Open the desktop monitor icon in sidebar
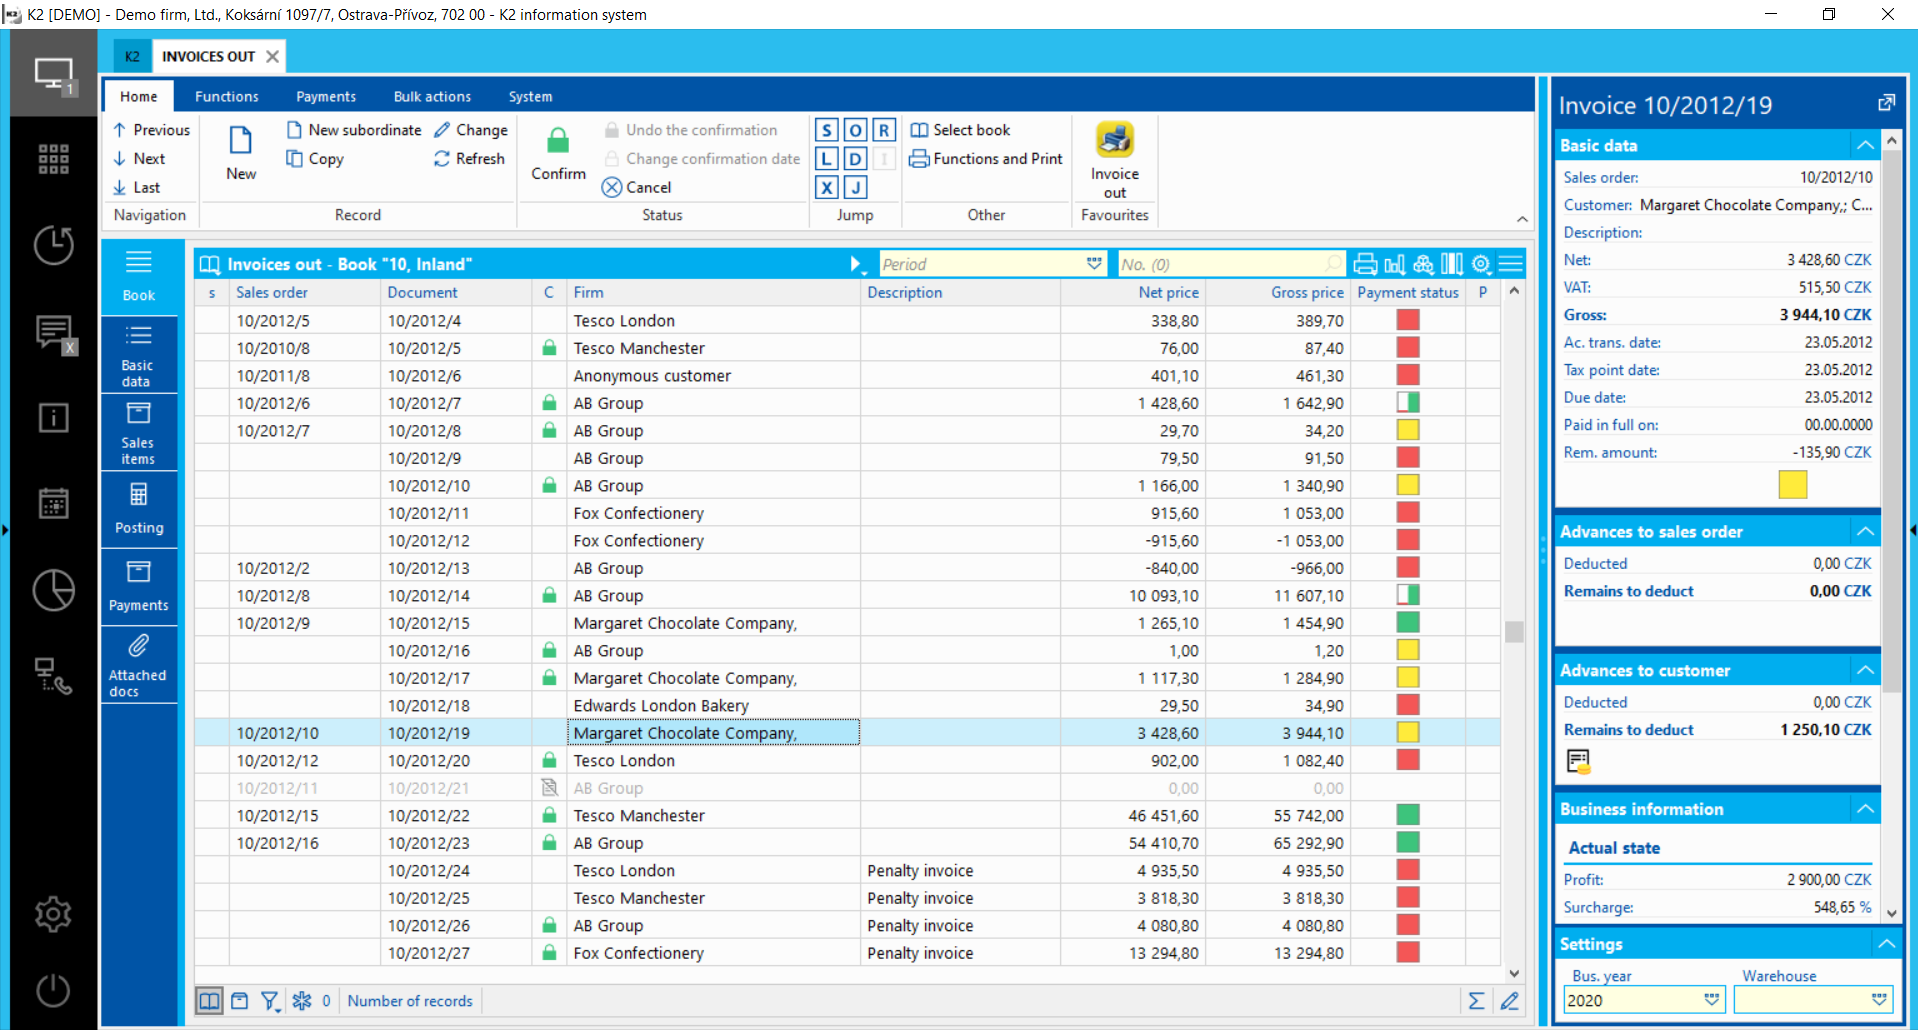This screenshot has width=1918, height=1030. pos(54,74)
